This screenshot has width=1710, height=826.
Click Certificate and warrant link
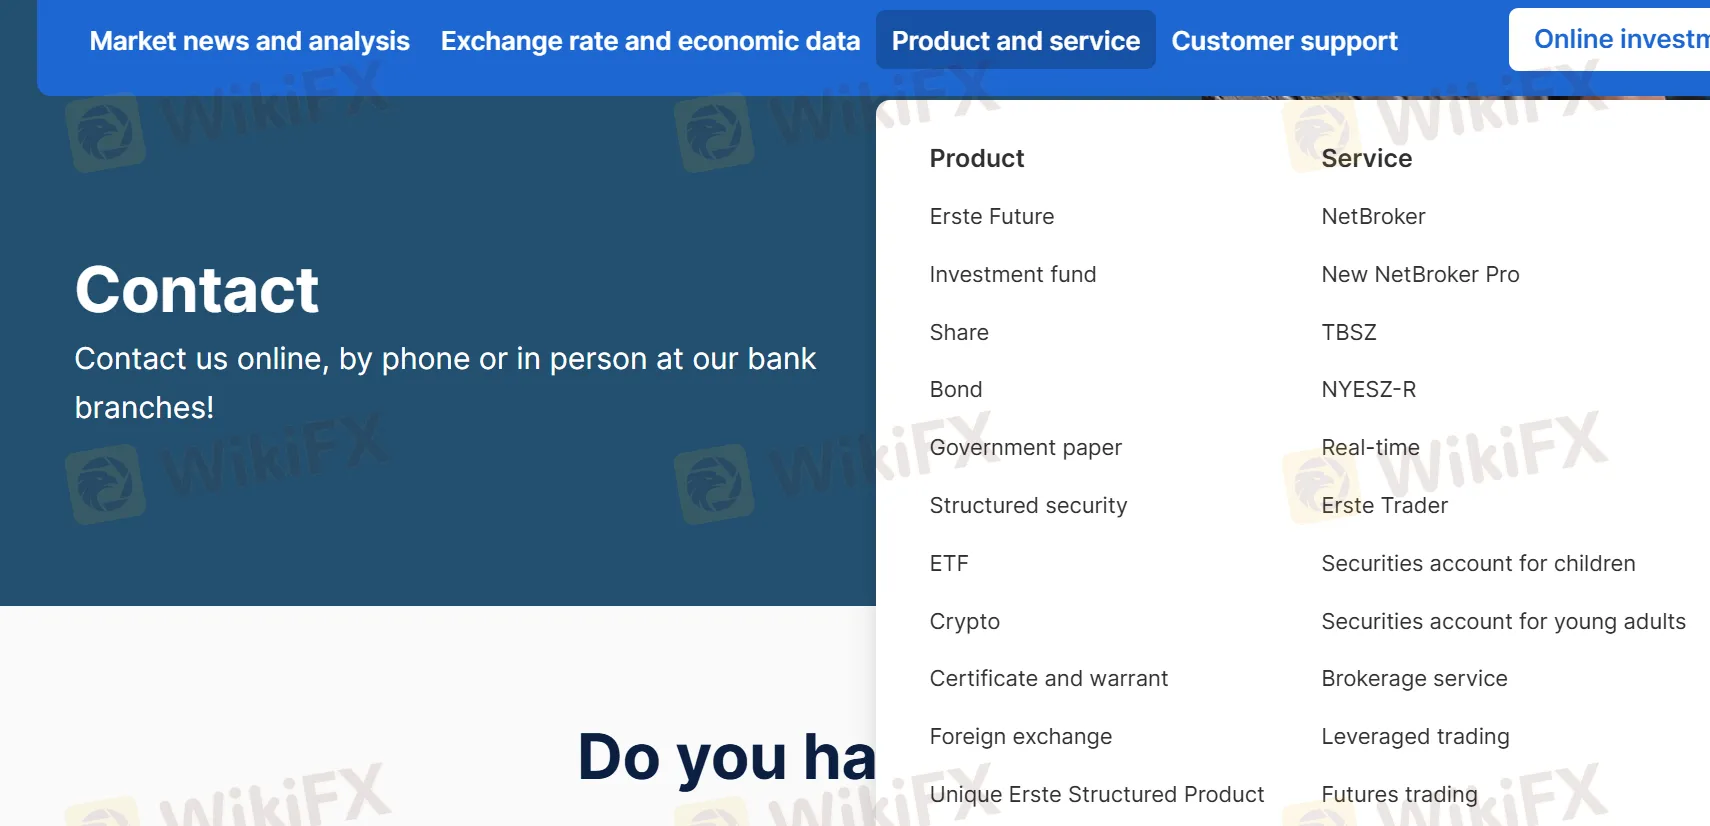click(x=1049, y=678)
